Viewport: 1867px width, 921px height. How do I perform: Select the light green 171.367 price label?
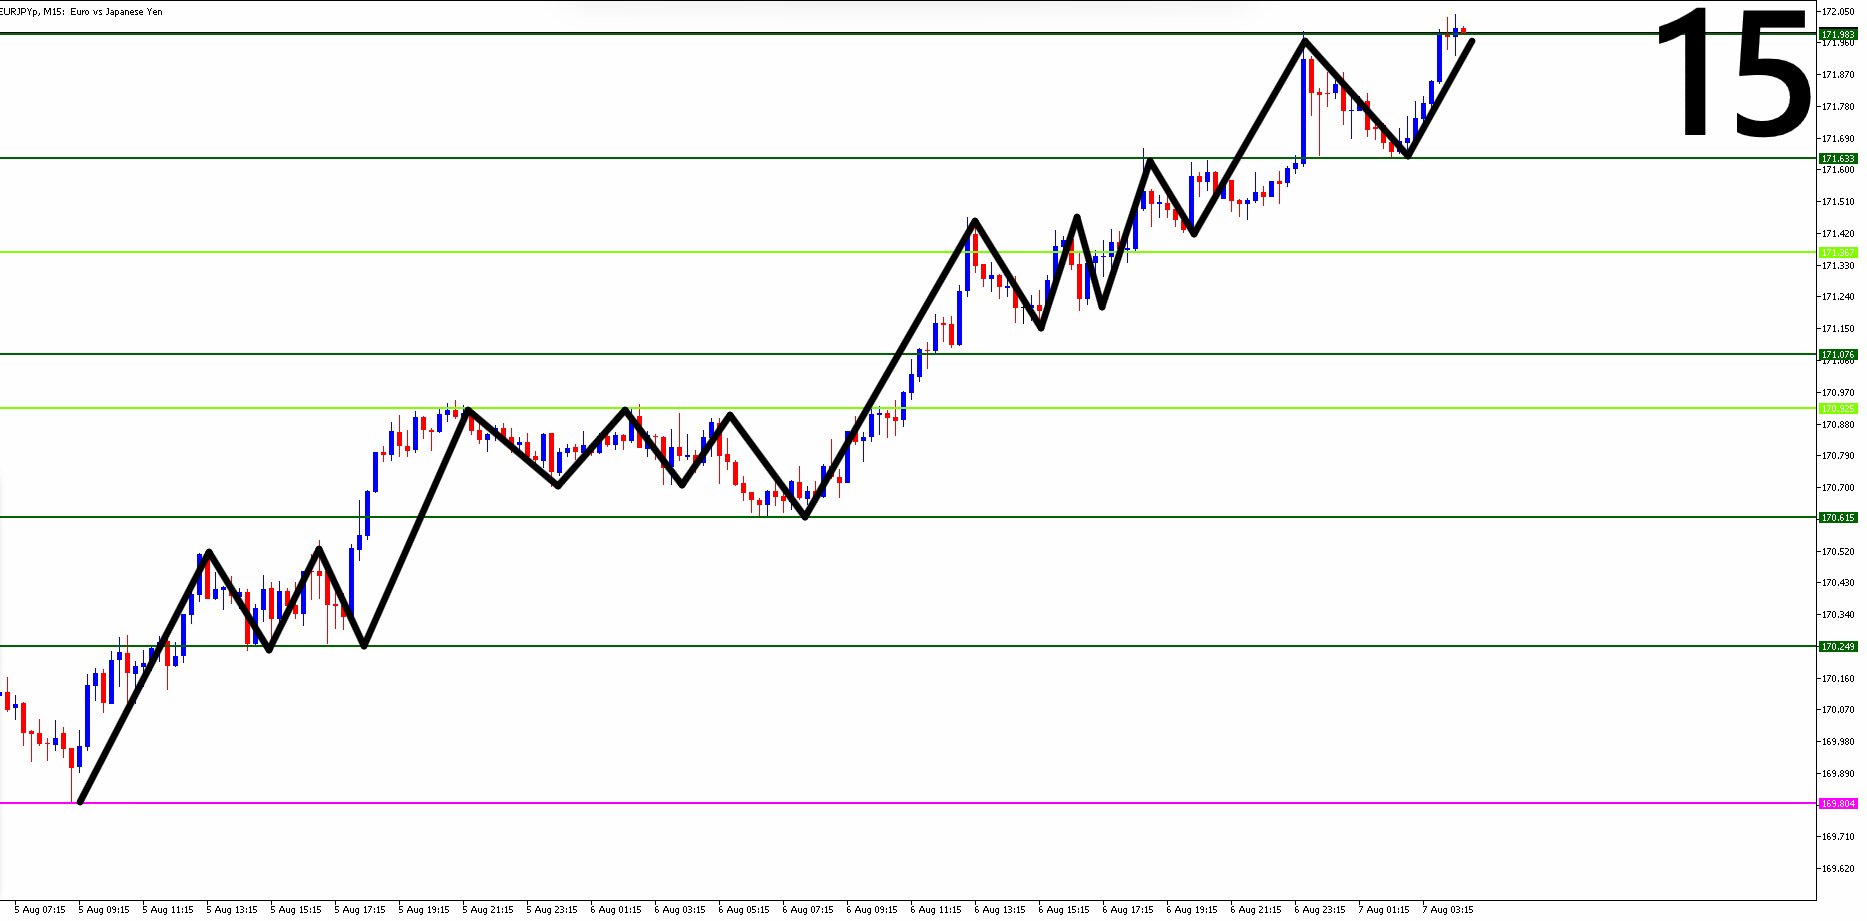pos(1838,253)
